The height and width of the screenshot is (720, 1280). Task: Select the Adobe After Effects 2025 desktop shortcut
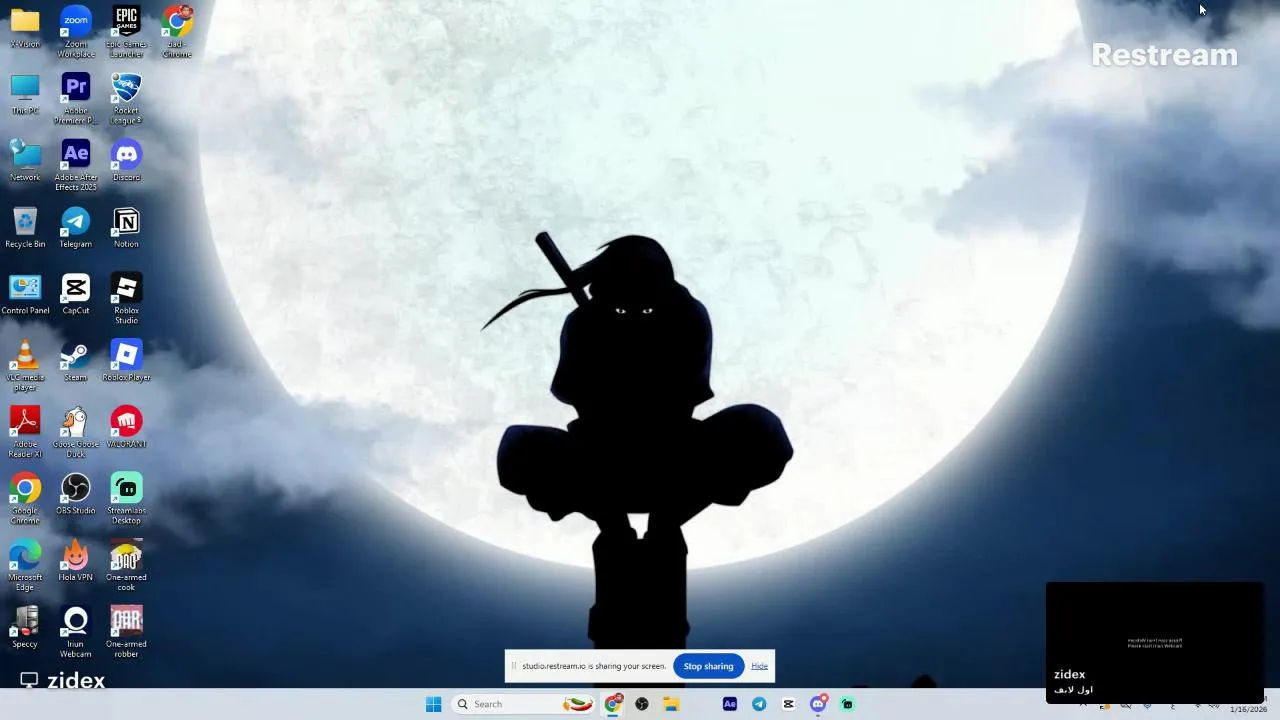[76, 165]
